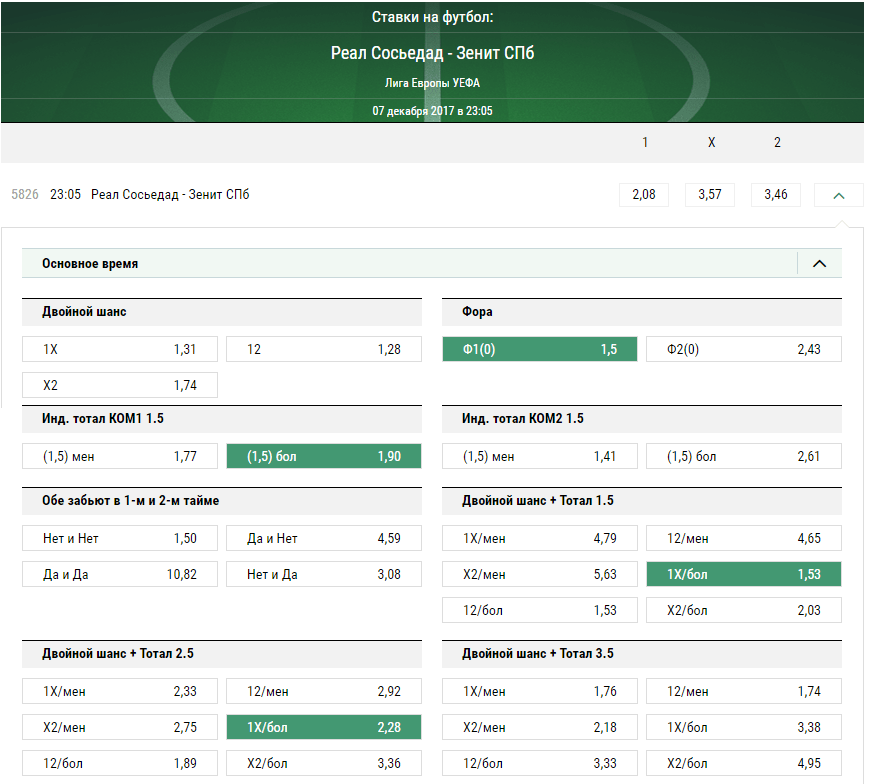Pick draw odds 3,57
The width and height of the screenshot is (871, 784).
[x=710, y=194]
